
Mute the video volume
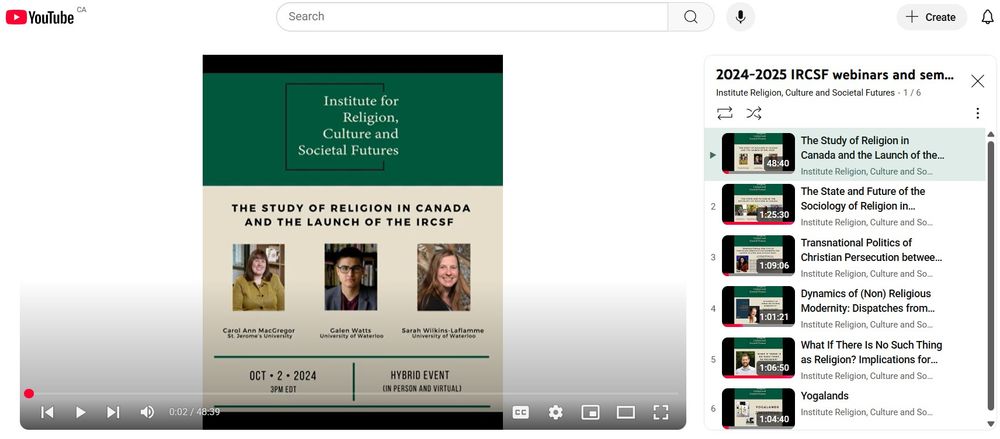[147, 412]
